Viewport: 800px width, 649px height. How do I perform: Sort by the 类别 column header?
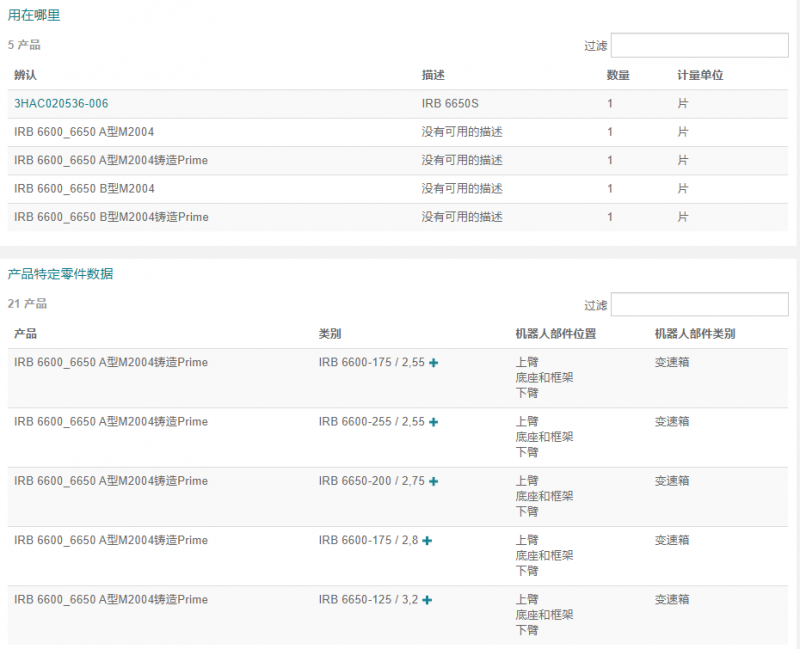coord(330,334)
